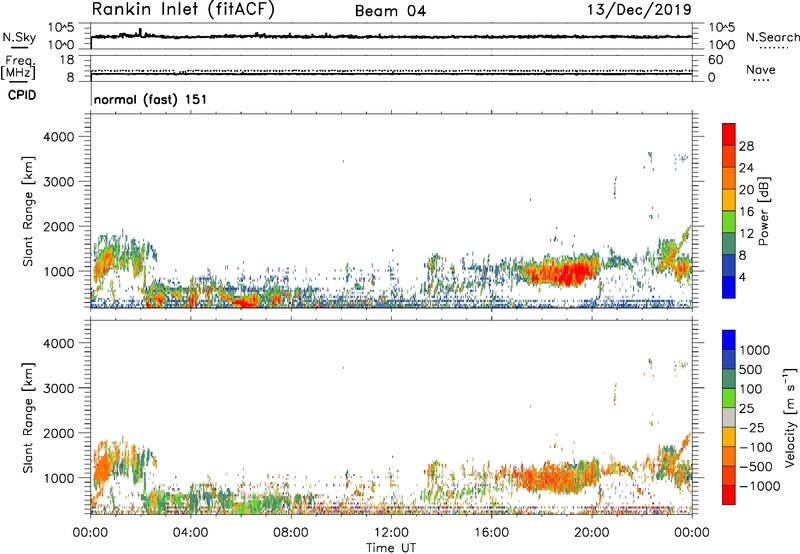The image size is (800, 554).
Task: Click the "-100" label on the velocity colorbar
Action: coord(756,447)
